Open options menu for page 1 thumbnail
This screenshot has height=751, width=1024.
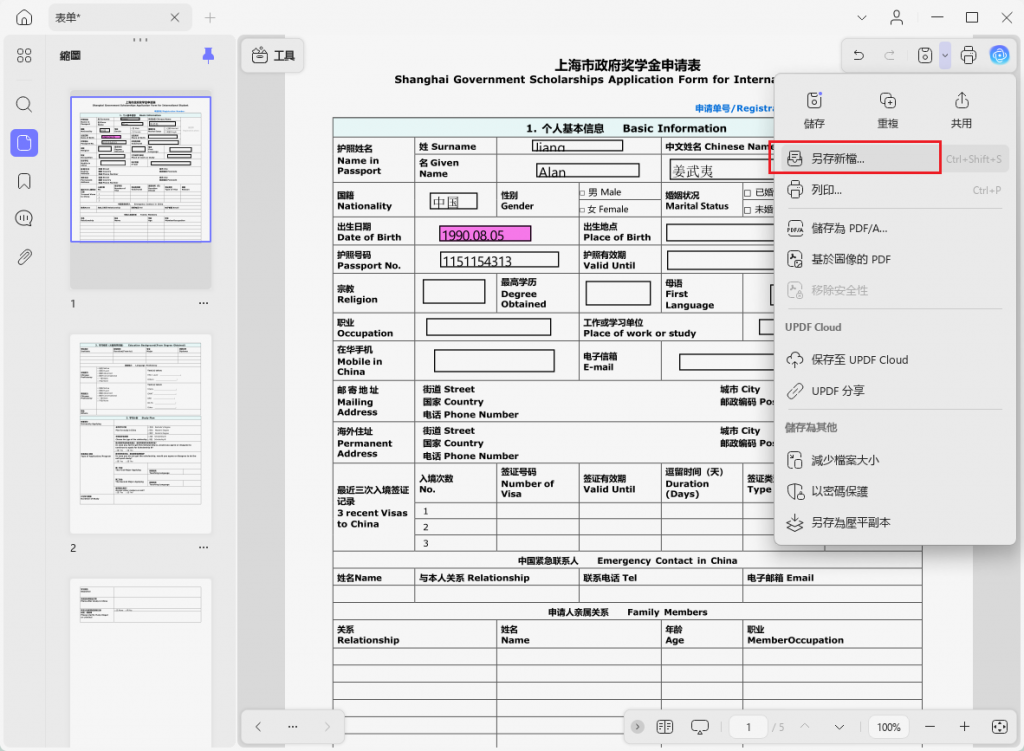pyautogui.click(x=203, y=303)
